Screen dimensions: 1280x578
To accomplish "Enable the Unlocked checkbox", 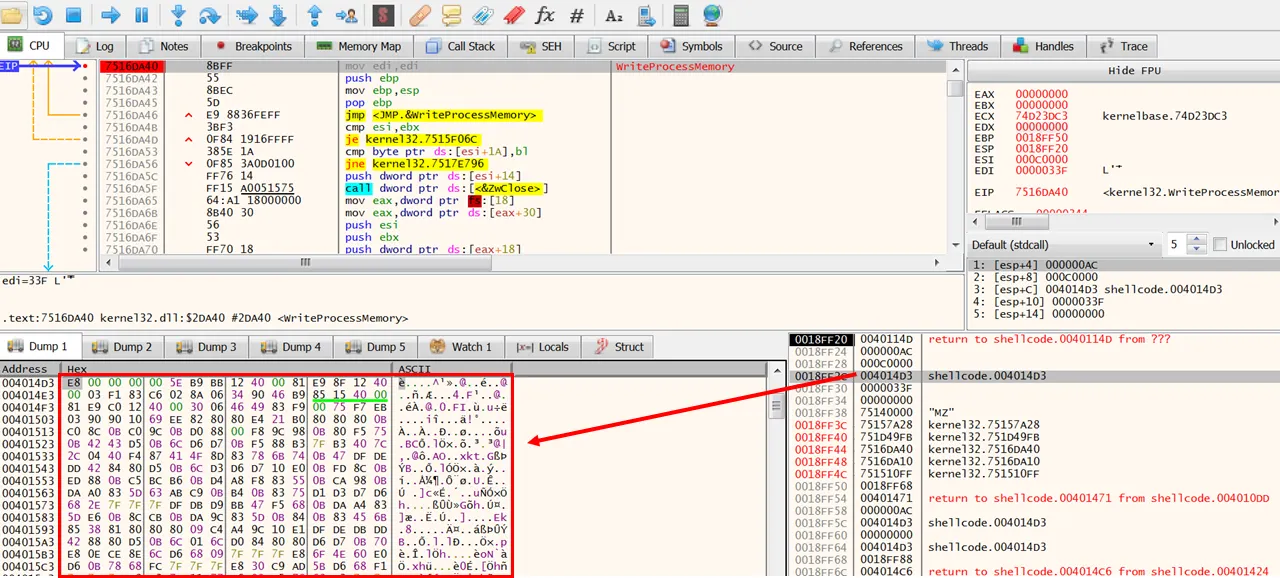I will (x=1219, y=244).
